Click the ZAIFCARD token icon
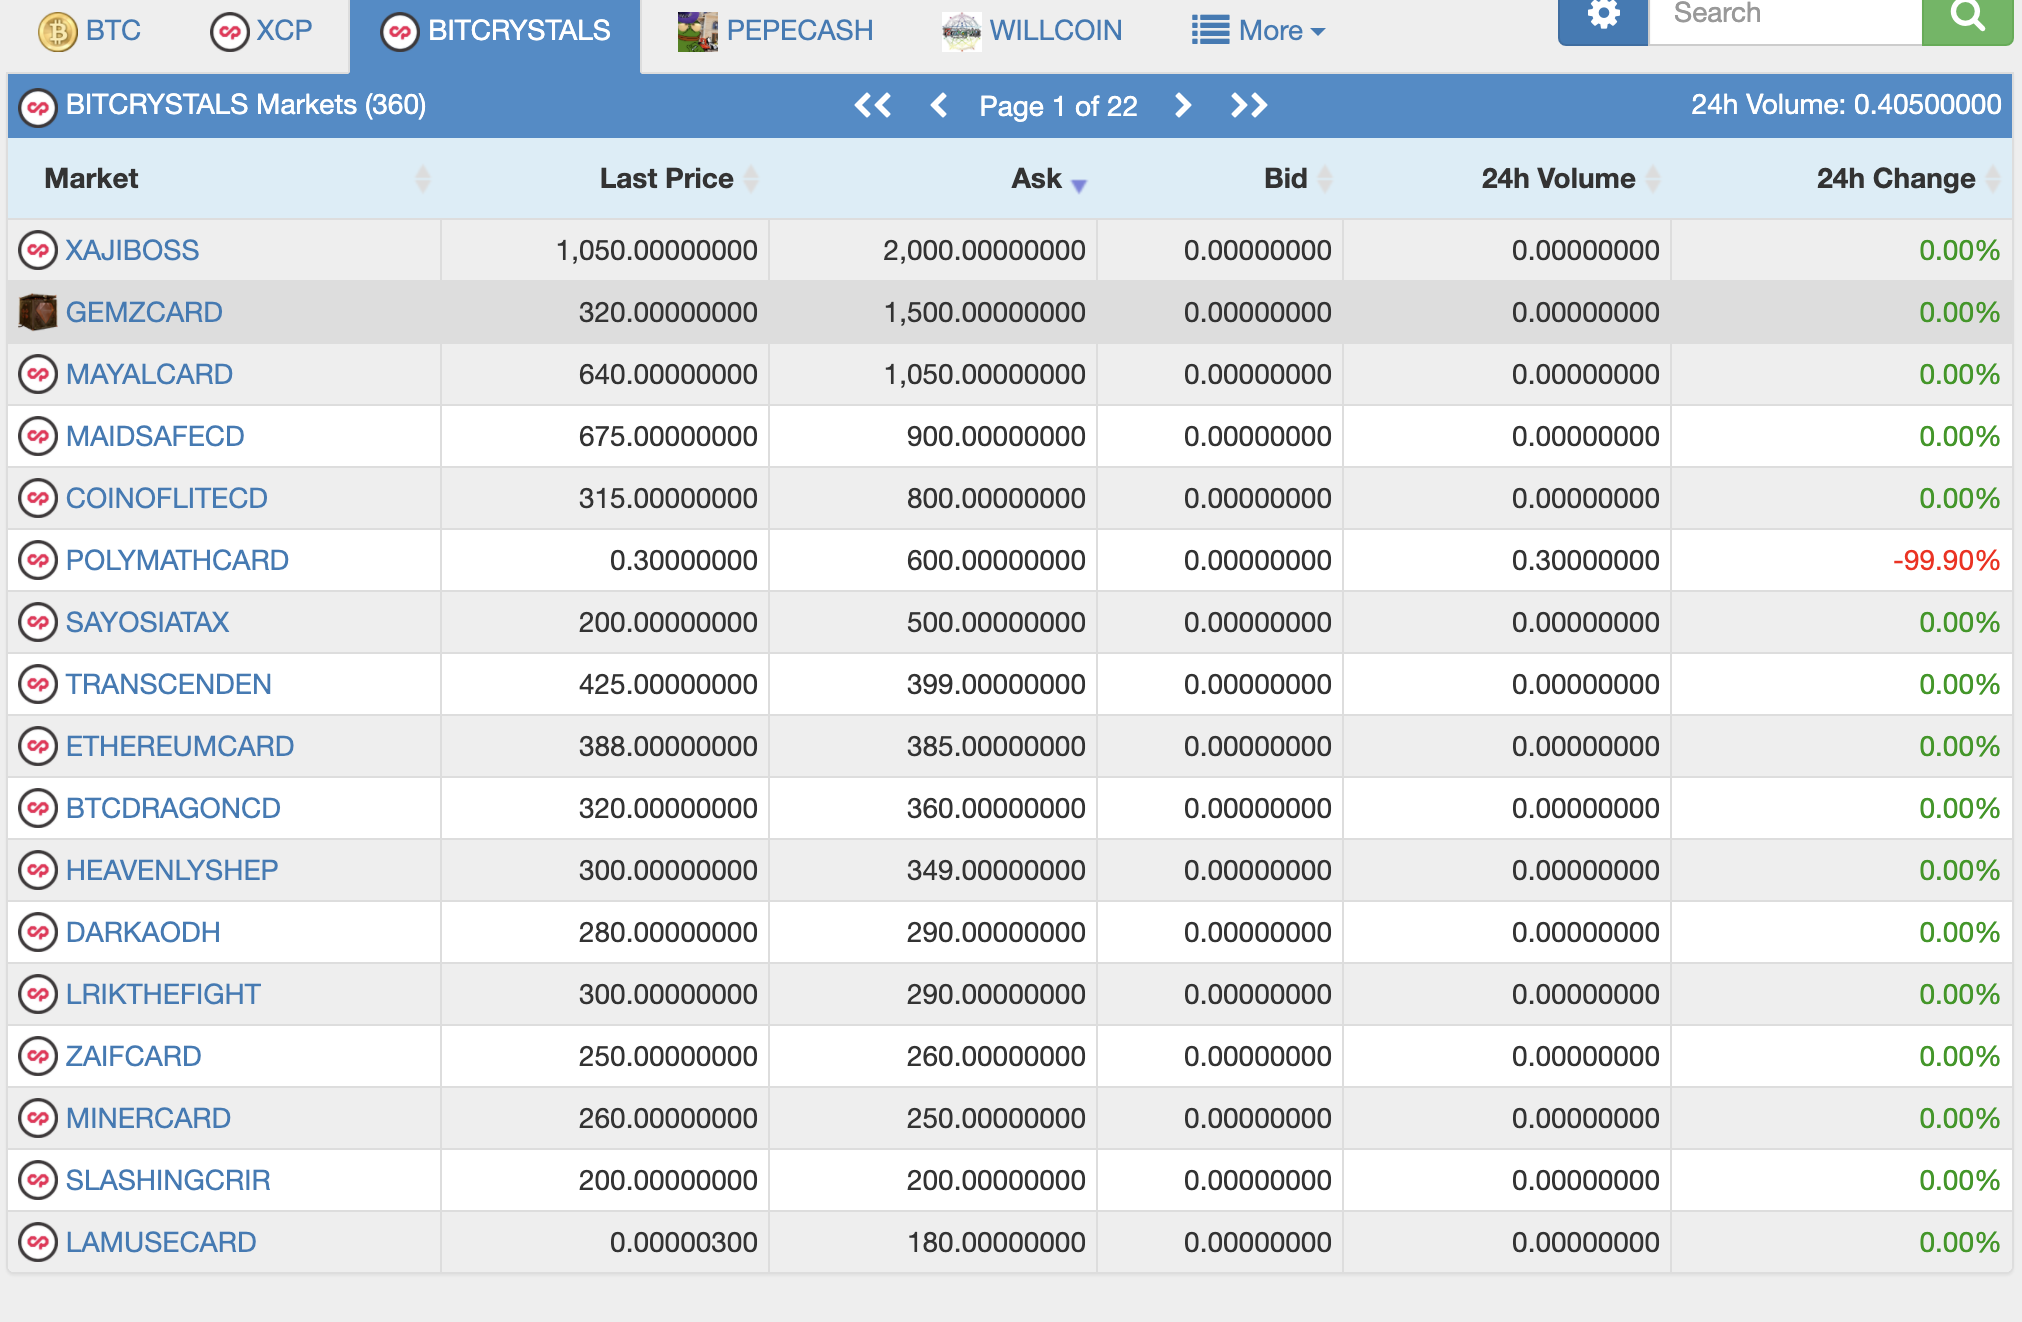The image size is (2022, 1322). 38,1056
